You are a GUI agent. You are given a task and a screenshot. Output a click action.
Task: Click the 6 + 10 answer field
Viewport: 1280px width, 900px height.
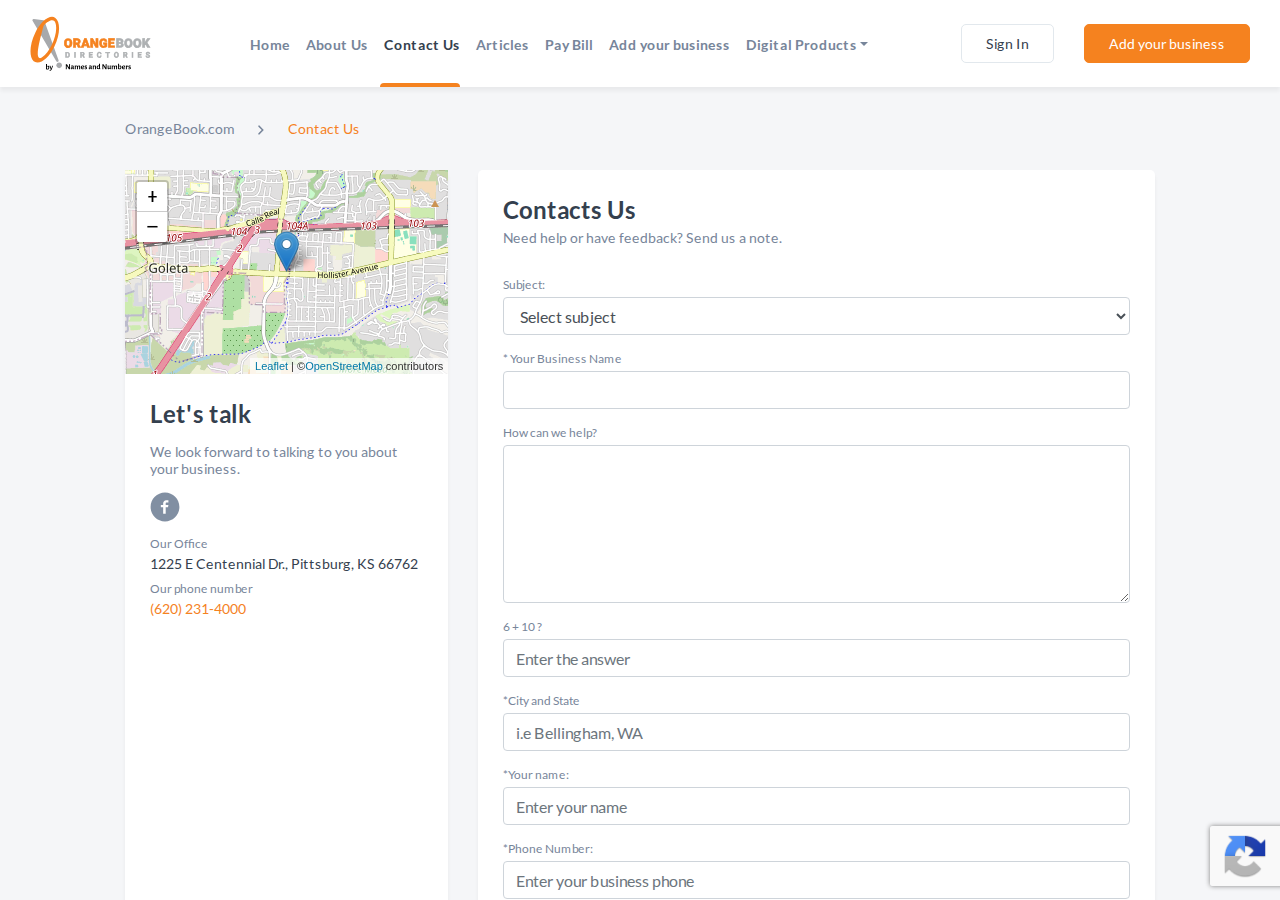tap(816, 658)
